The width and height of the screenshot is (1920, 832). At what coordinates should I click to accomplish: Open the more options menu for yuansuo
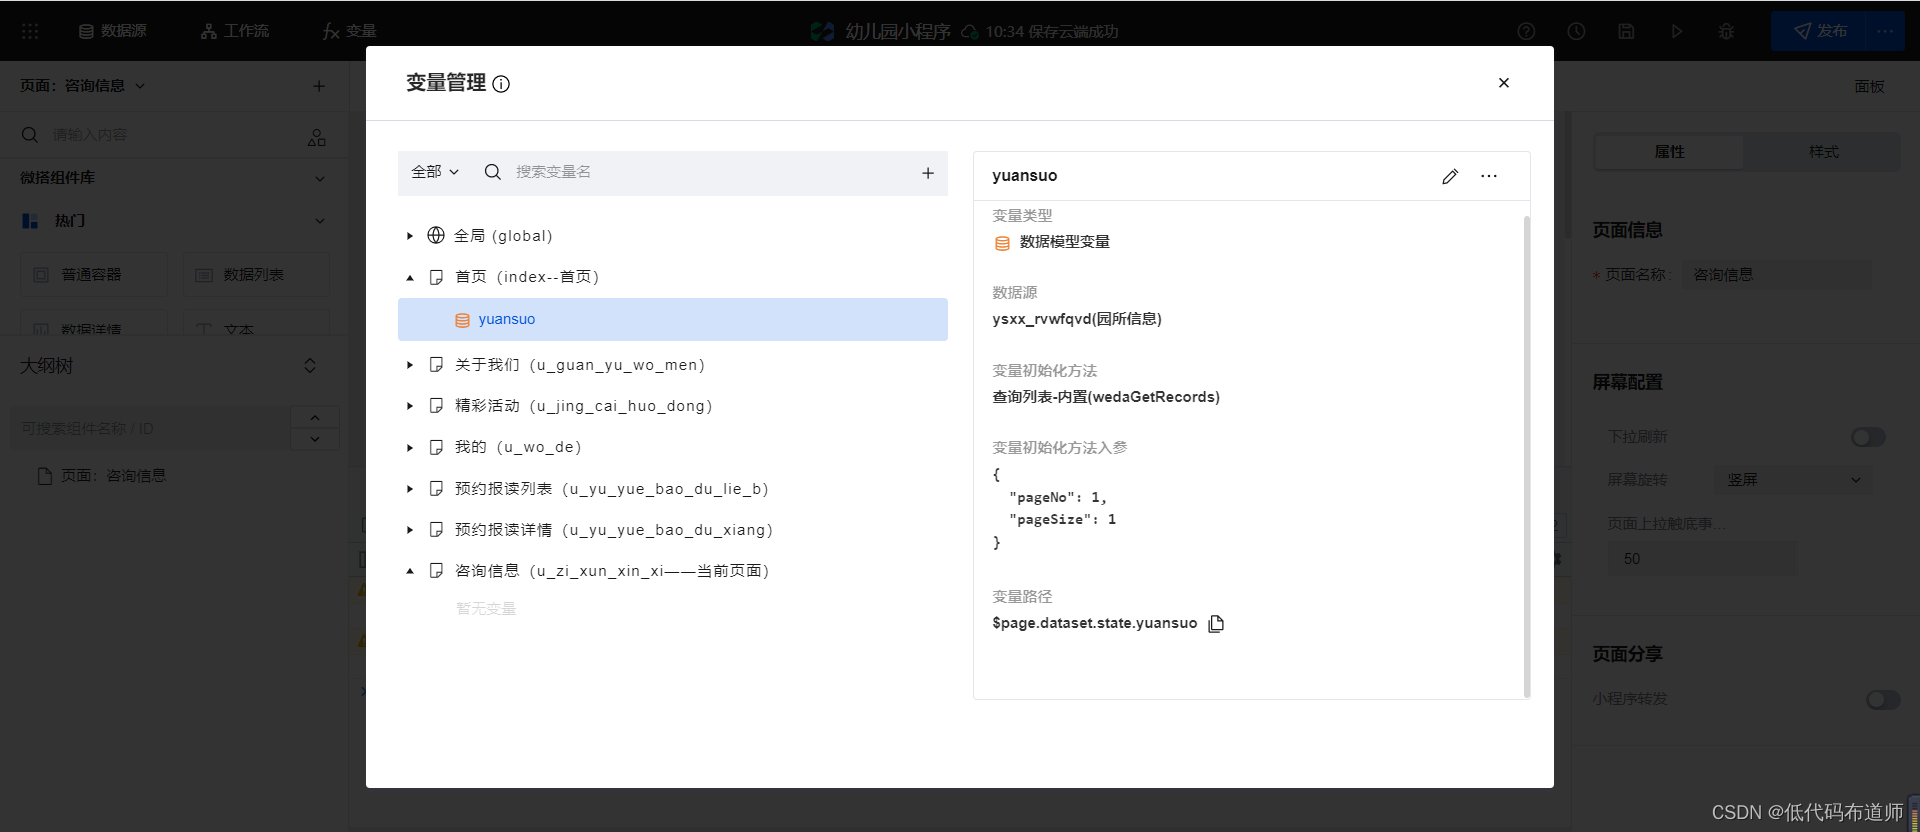click(x=1489, y=176)
